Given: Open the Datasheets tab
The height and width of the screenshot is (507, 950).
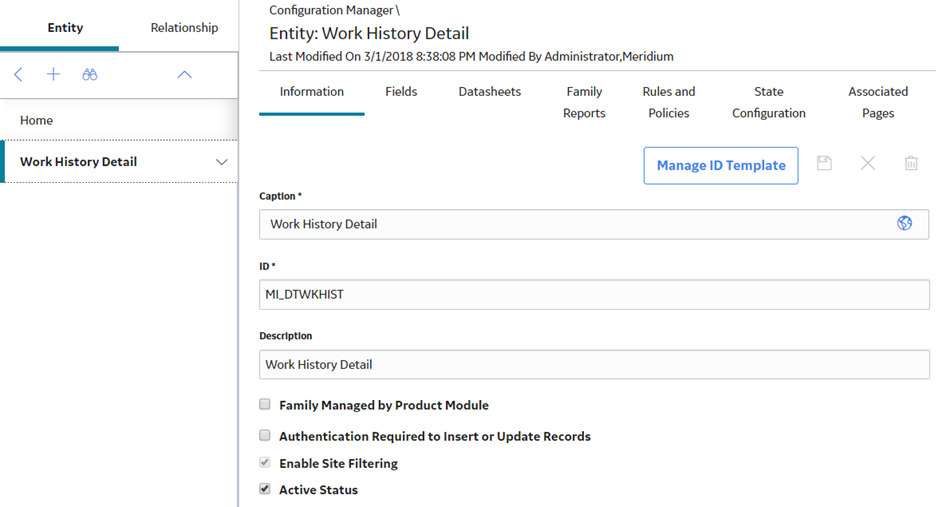Looking at the screenshot, I should tap(490, 91).
